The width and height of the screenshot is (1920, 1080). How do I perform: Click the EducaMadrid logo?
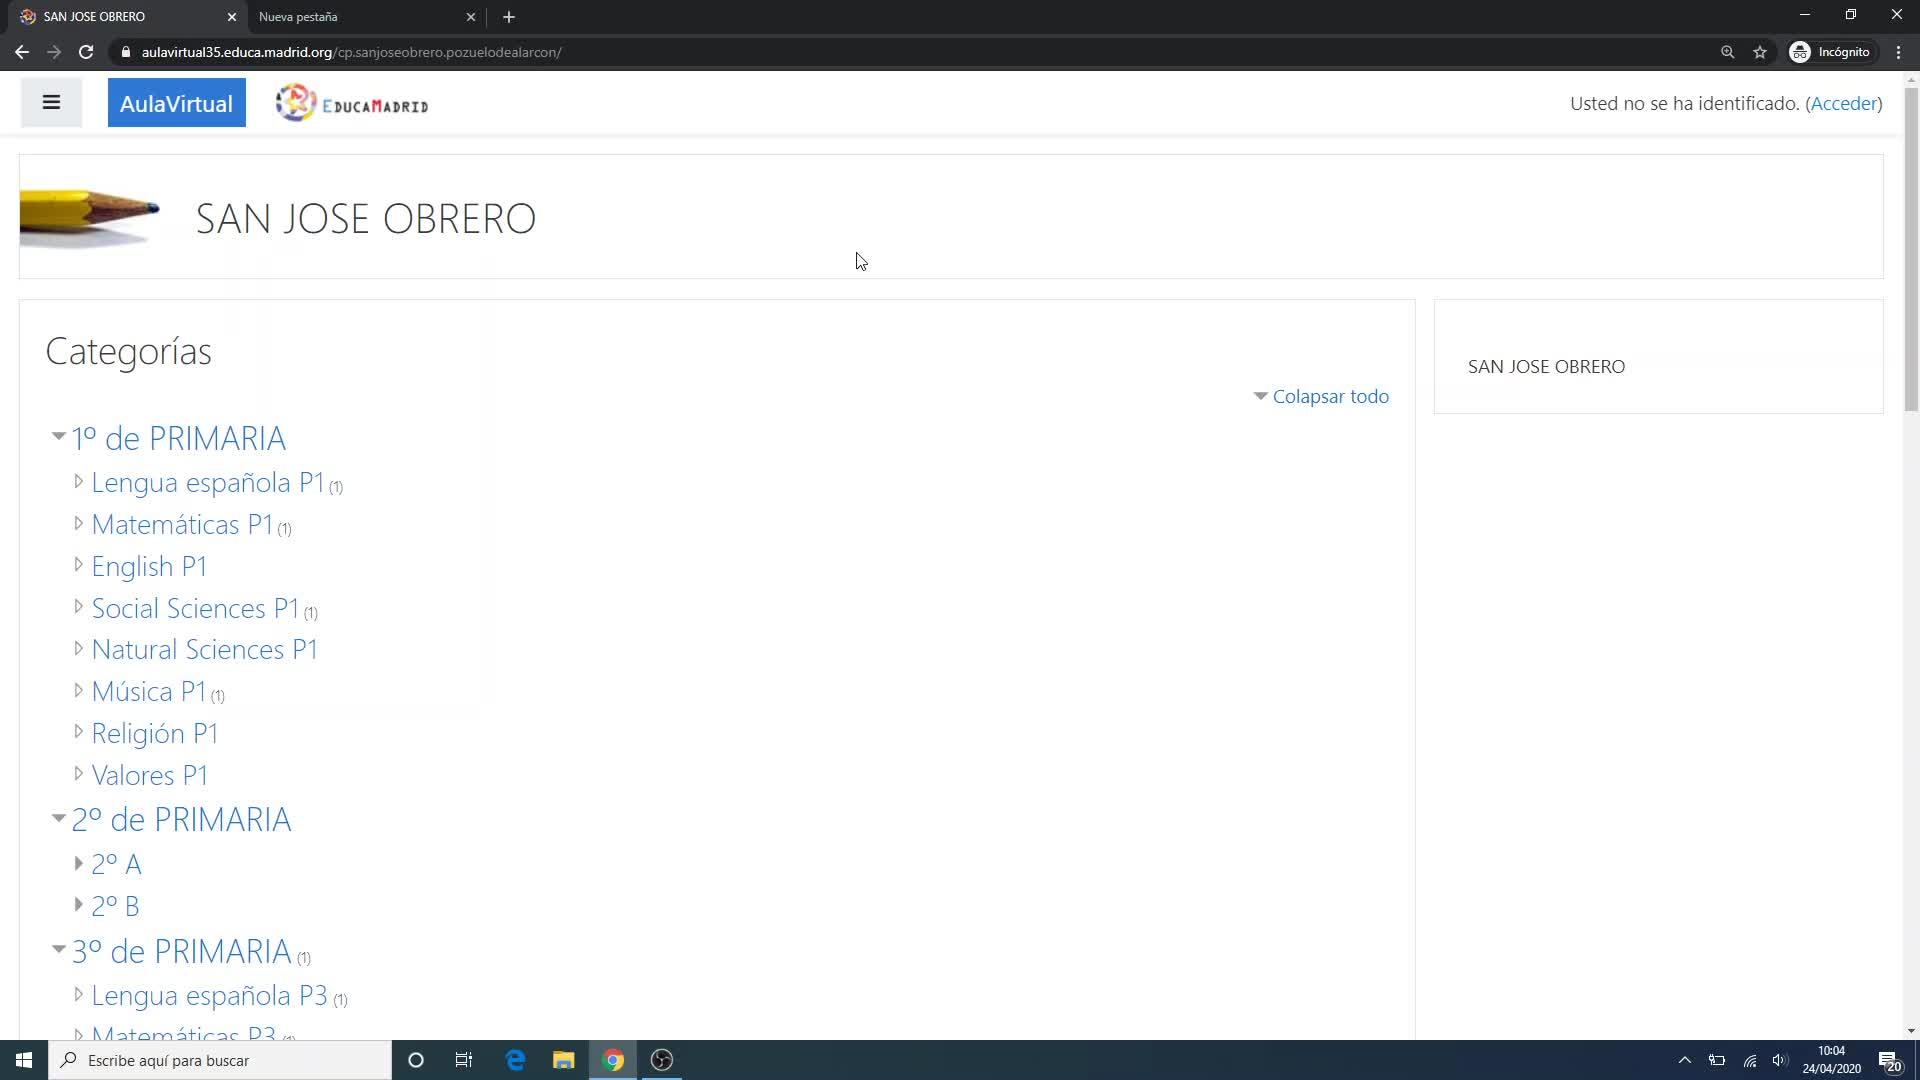pos(352,103)
